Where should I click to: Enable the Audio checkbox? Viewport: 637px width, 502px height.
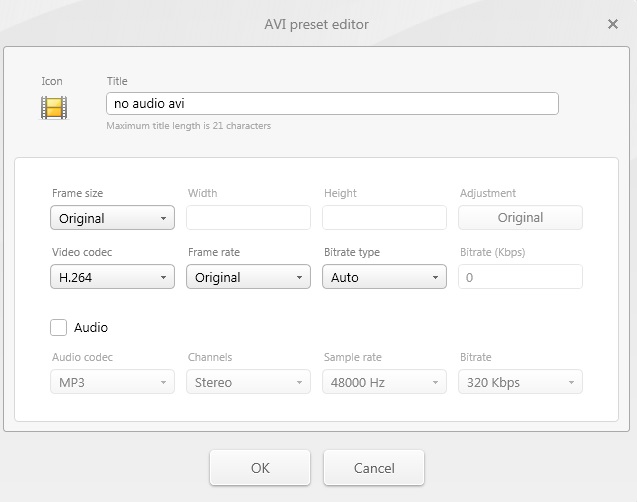(x=59, y=327)
